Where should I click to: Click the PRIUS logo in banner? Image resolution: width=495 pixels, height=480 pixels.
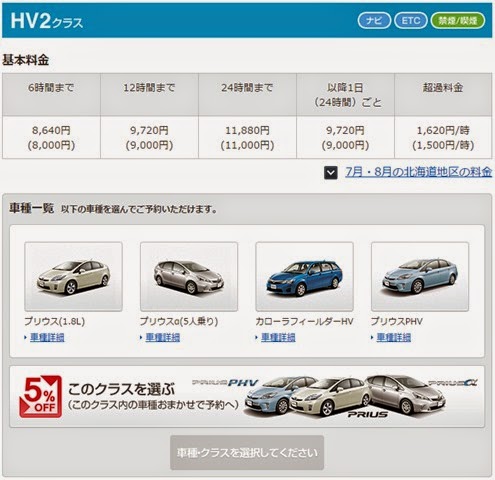coord(368,414)
